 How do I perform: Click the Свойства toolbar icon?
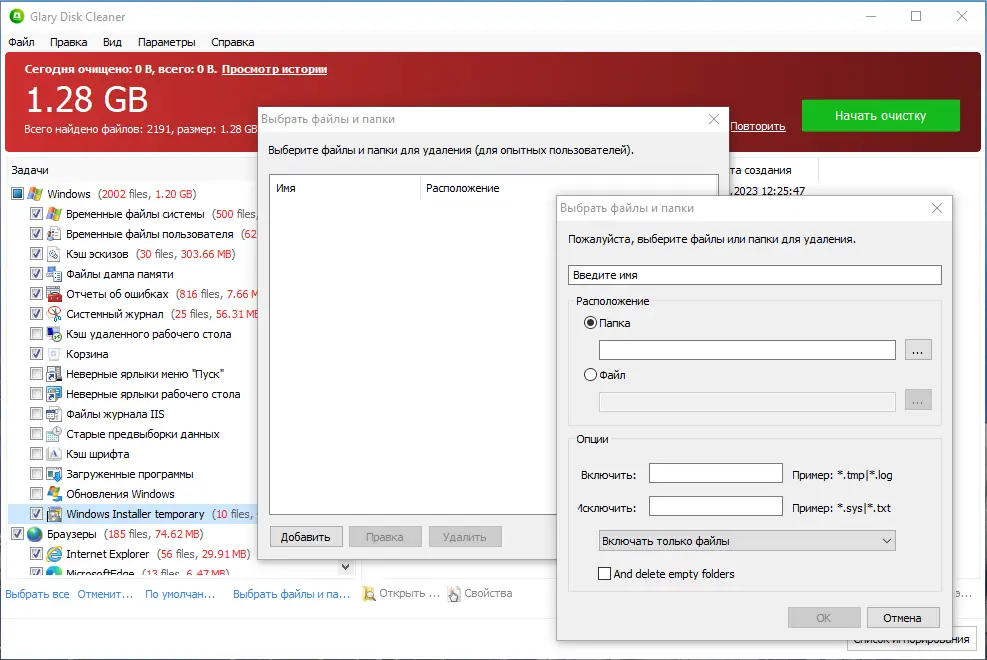coord(454,593)
